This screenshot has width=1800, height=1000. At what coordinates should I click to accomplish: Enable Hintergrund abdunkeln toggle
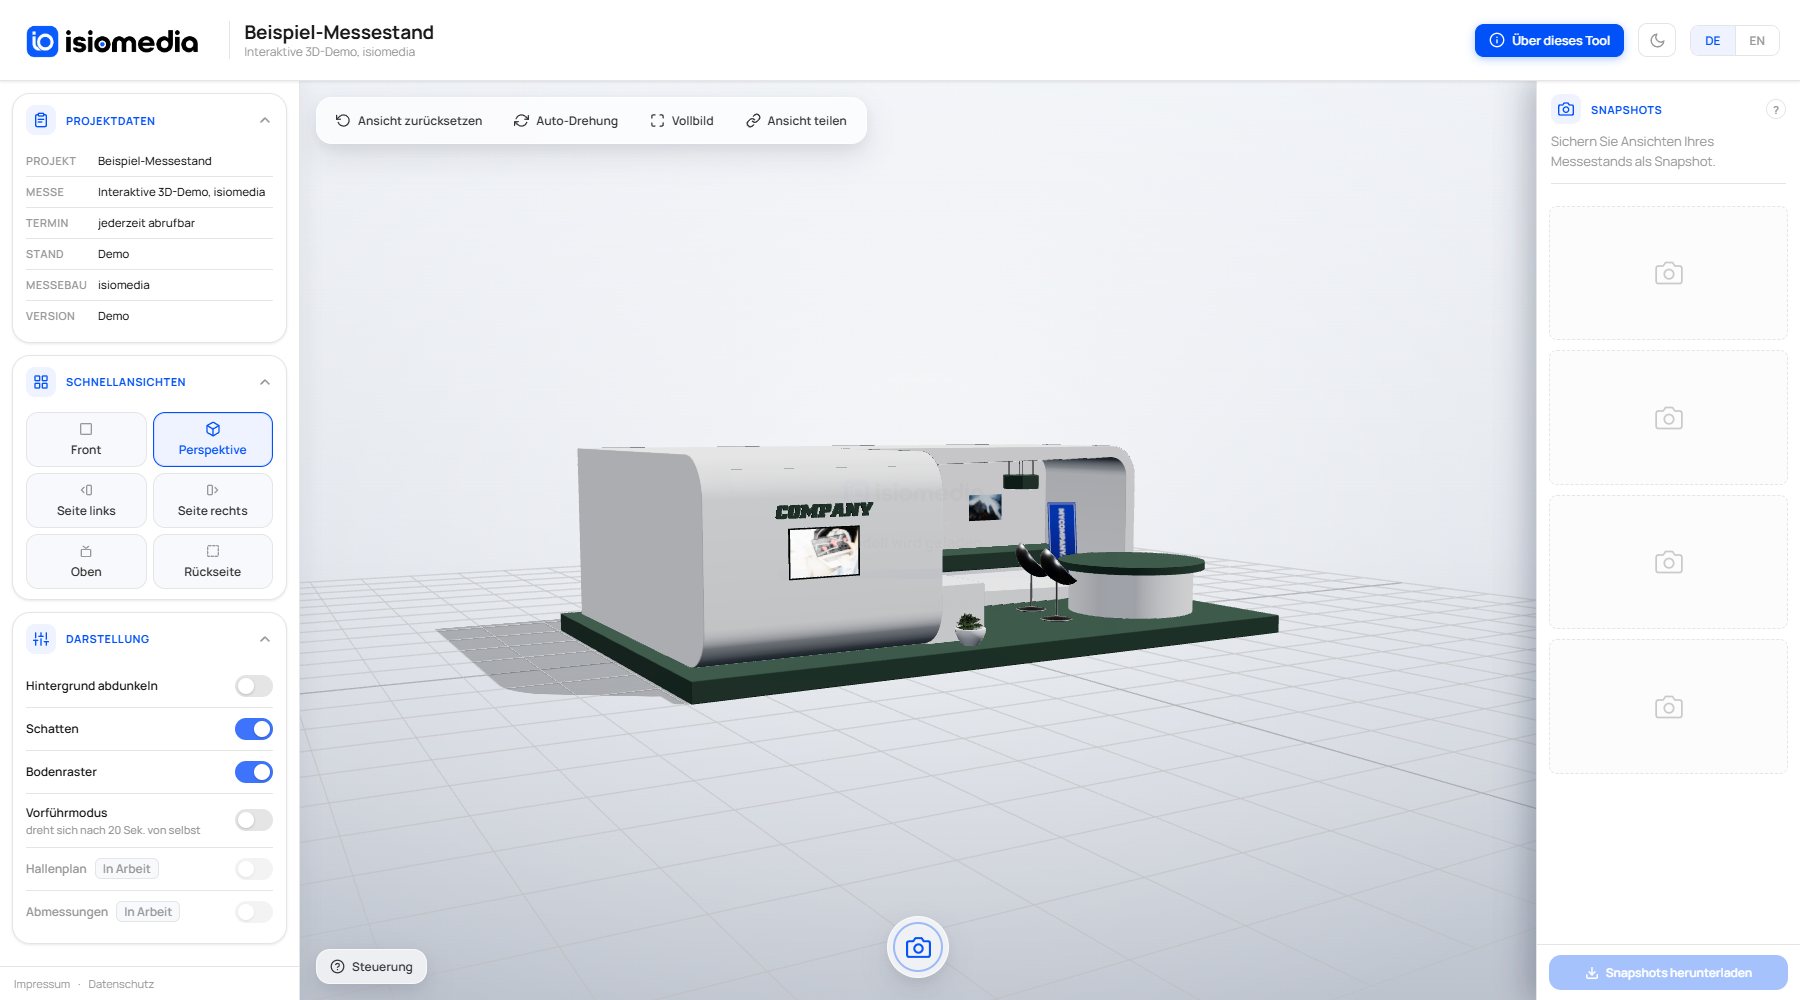254,686
